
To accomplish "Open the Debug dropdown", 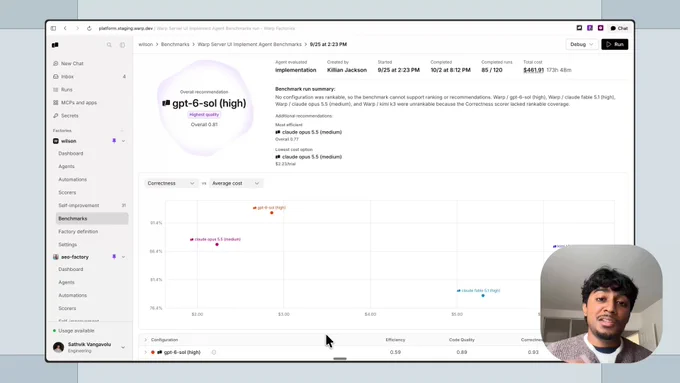I will pos(582,44).
